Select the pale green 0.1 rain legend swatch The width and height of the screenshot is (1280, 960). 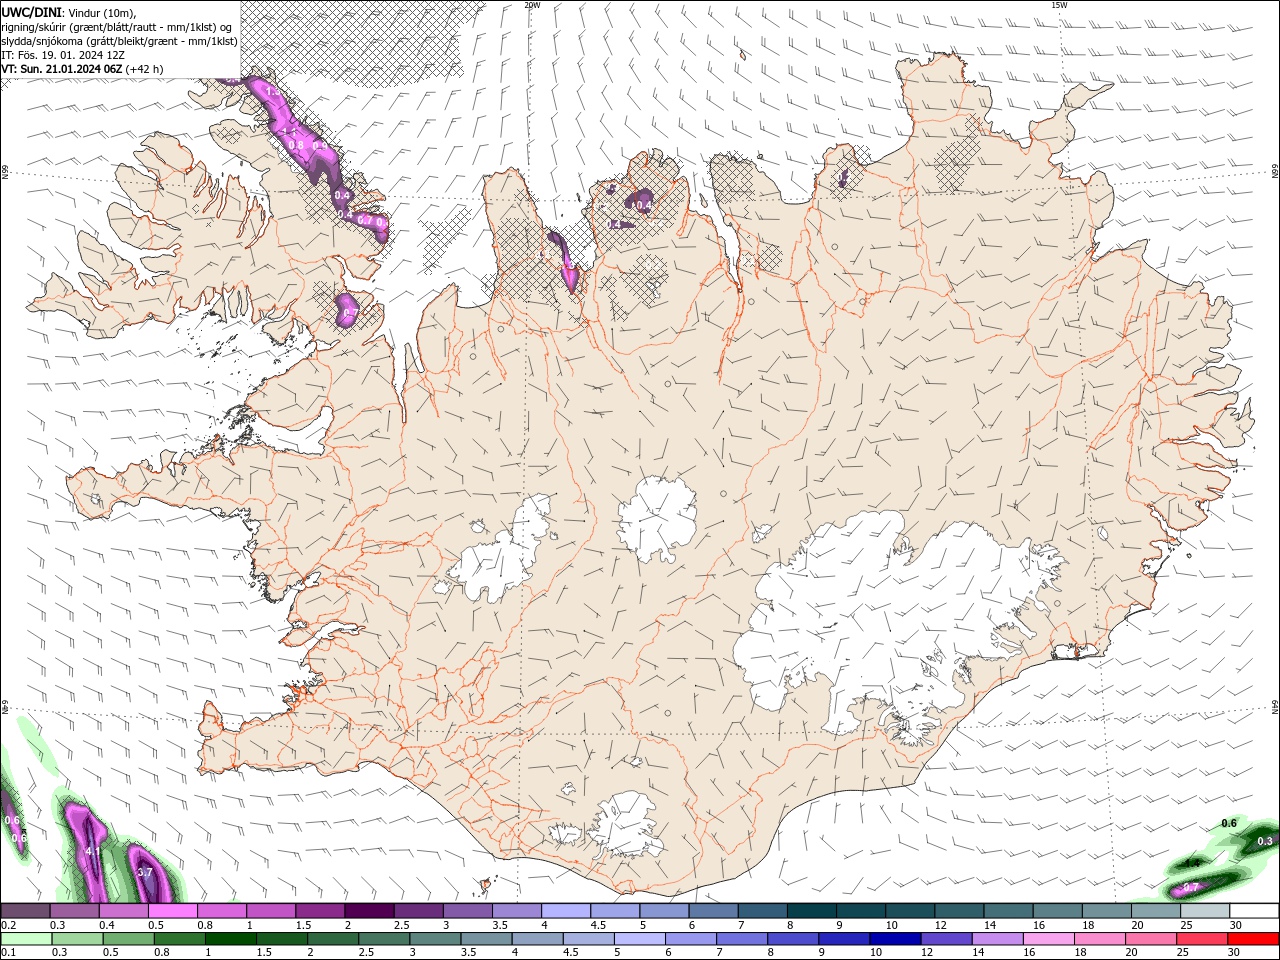pos(25,939)
